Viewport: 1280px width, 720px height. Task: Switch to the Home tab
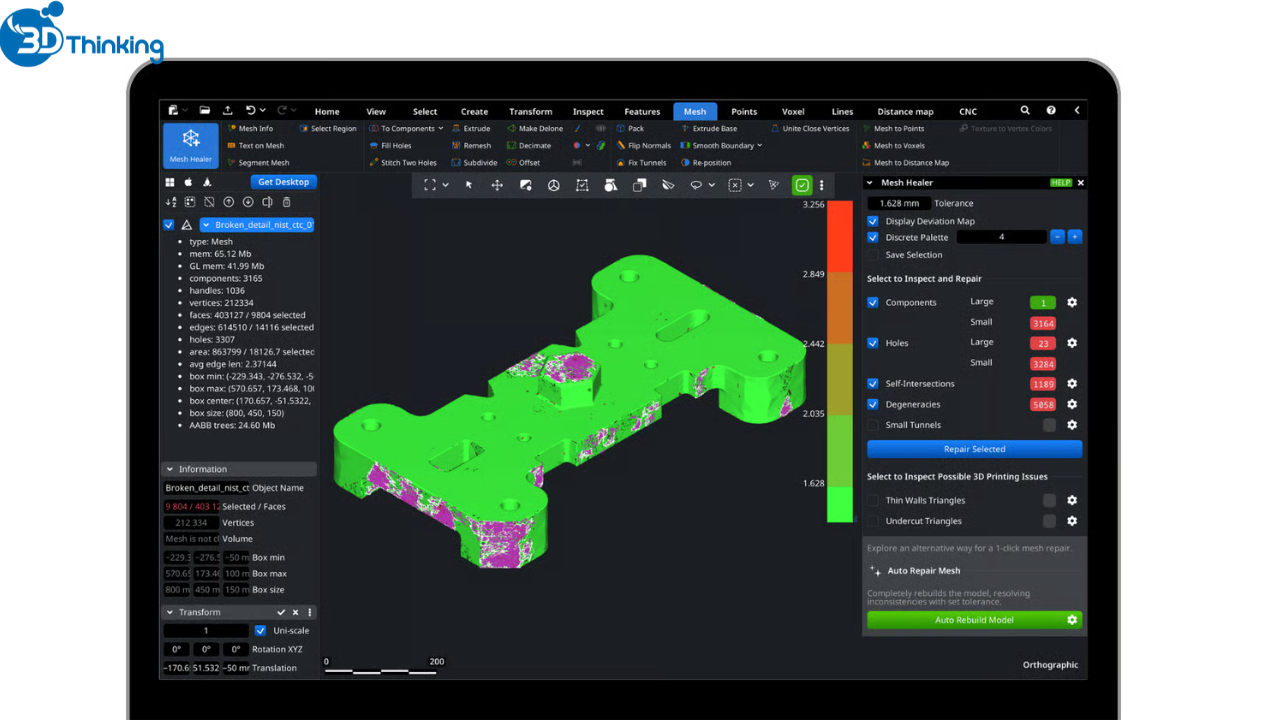click(x=327, y=112)
